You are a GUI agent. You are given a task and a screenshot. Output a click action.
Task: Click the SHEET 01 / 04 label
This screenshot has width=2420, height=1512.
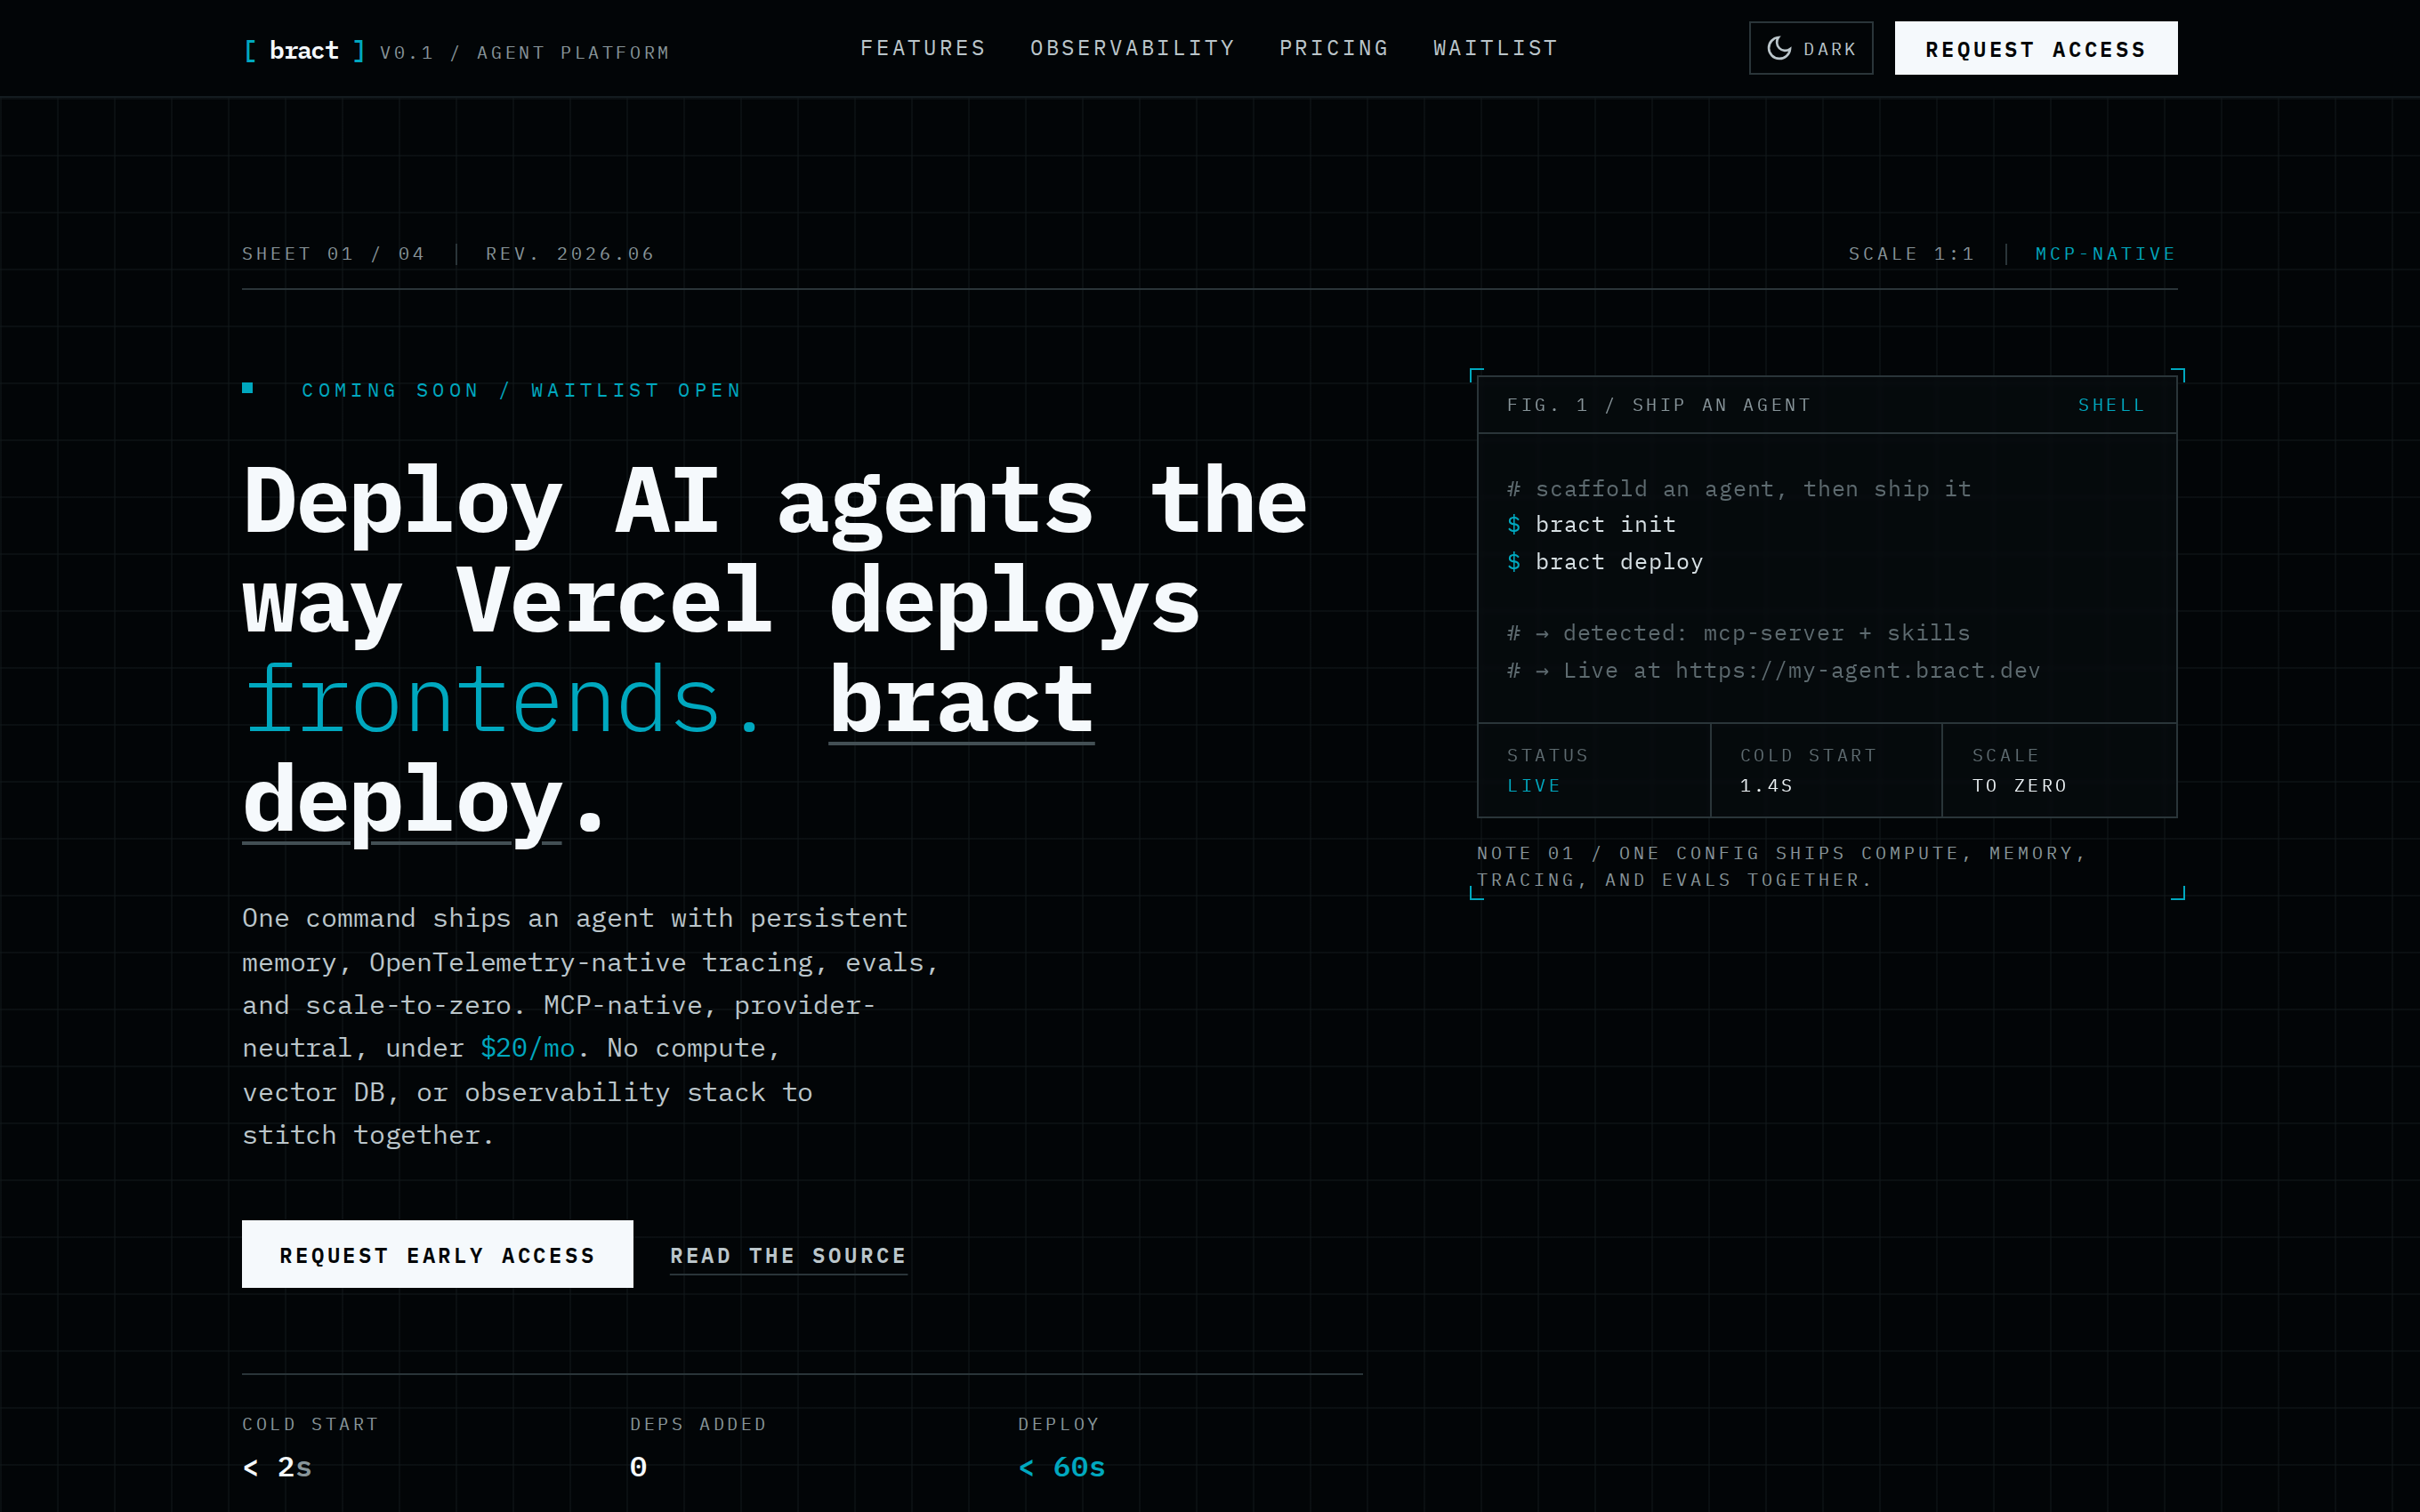[334, 254]
